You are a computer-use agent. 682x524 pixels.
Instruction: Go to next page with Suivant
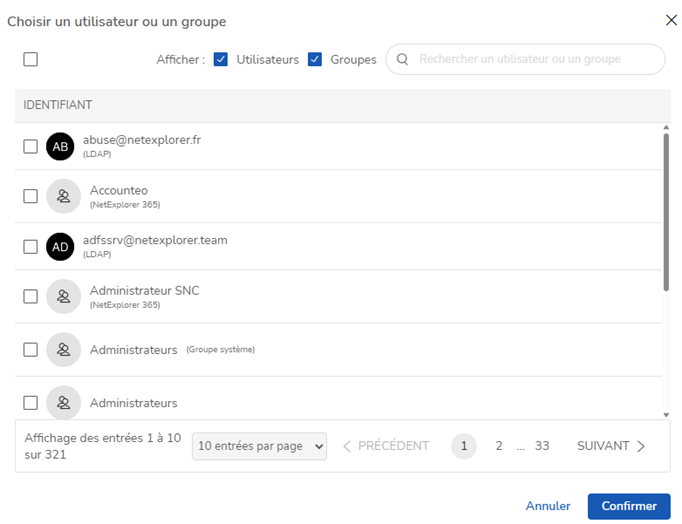click(611, 446)
